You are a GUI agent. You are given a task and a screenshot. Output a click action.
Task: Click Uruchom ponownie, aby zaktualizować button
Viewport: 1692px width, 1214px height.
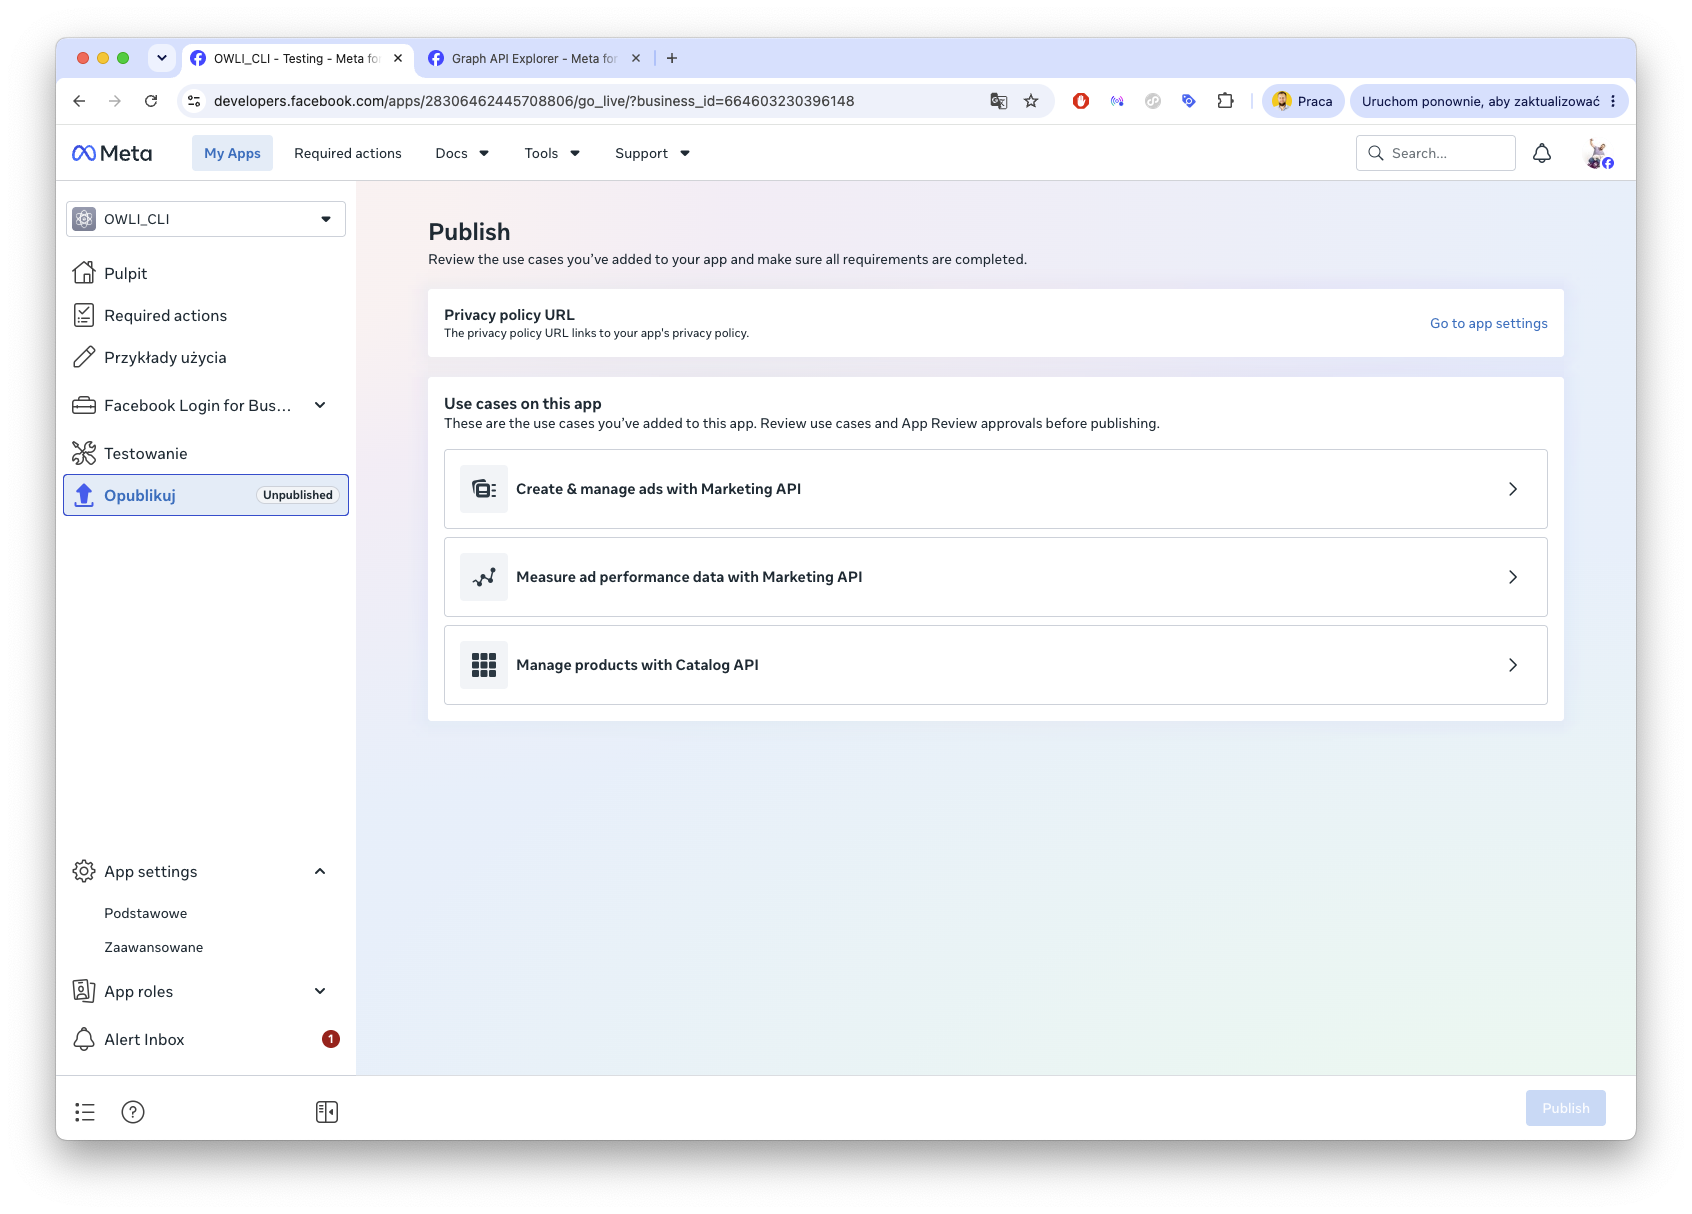coord(1480,101)
